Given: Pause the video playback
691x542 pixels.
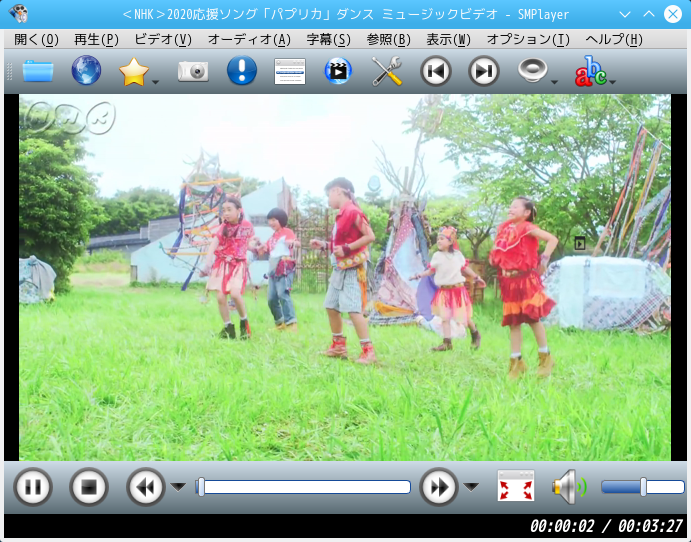Looking at the screenshot, I should [x=33, y=487].
